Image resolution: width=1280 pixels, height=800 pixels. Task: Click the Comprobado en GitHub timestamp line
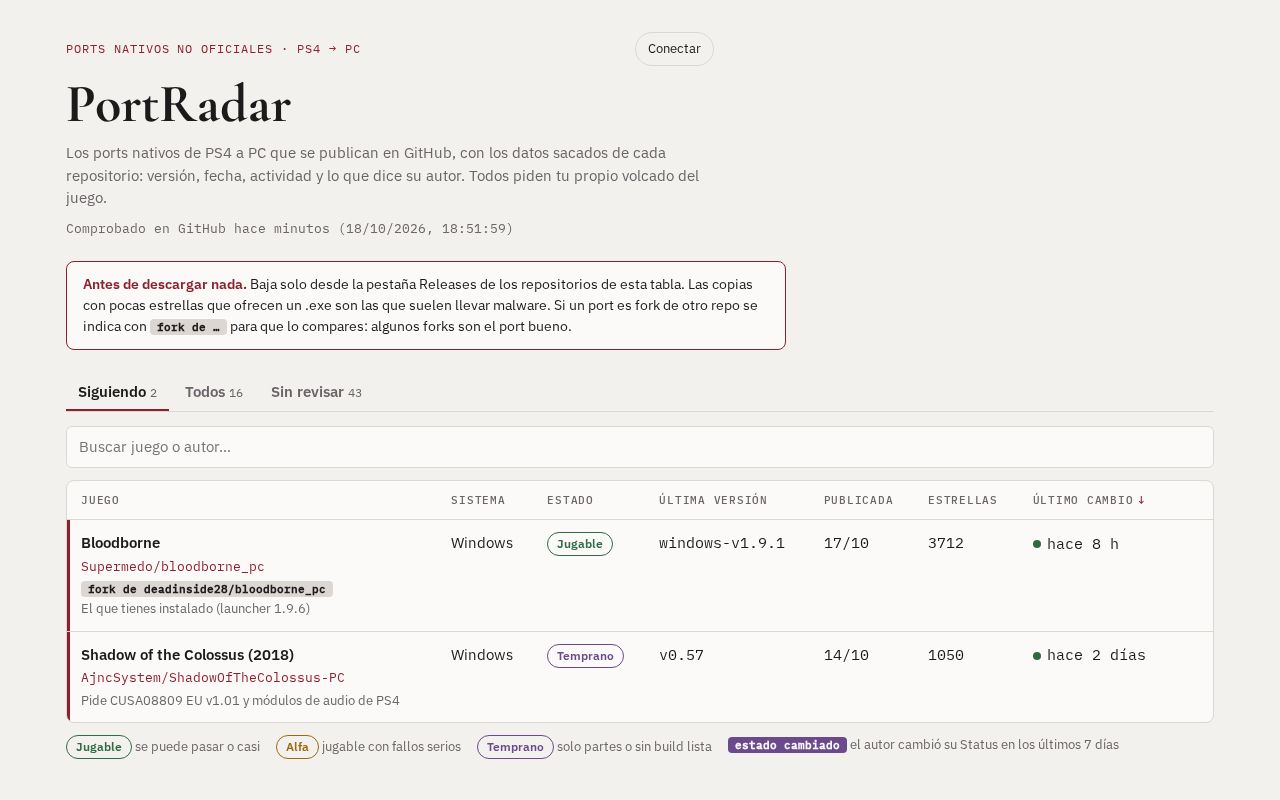click(290, 229)
